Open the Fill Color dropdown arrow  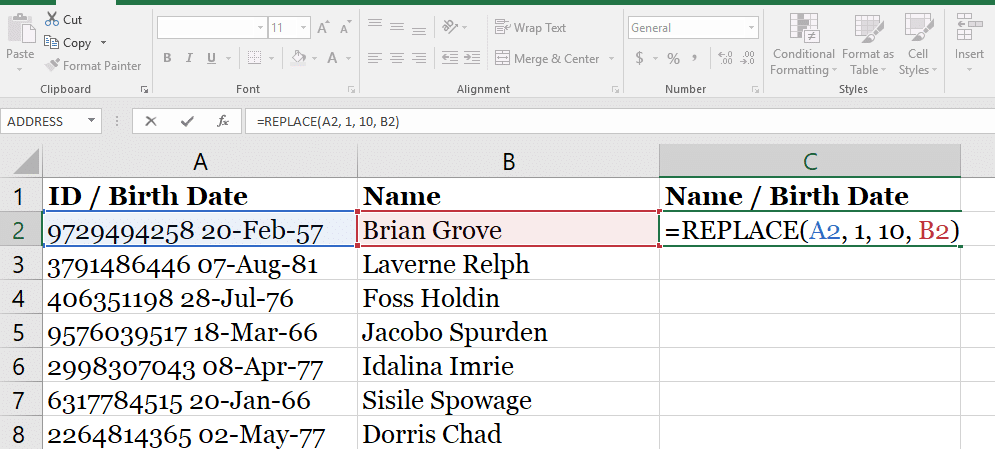(x=315, y=58)
